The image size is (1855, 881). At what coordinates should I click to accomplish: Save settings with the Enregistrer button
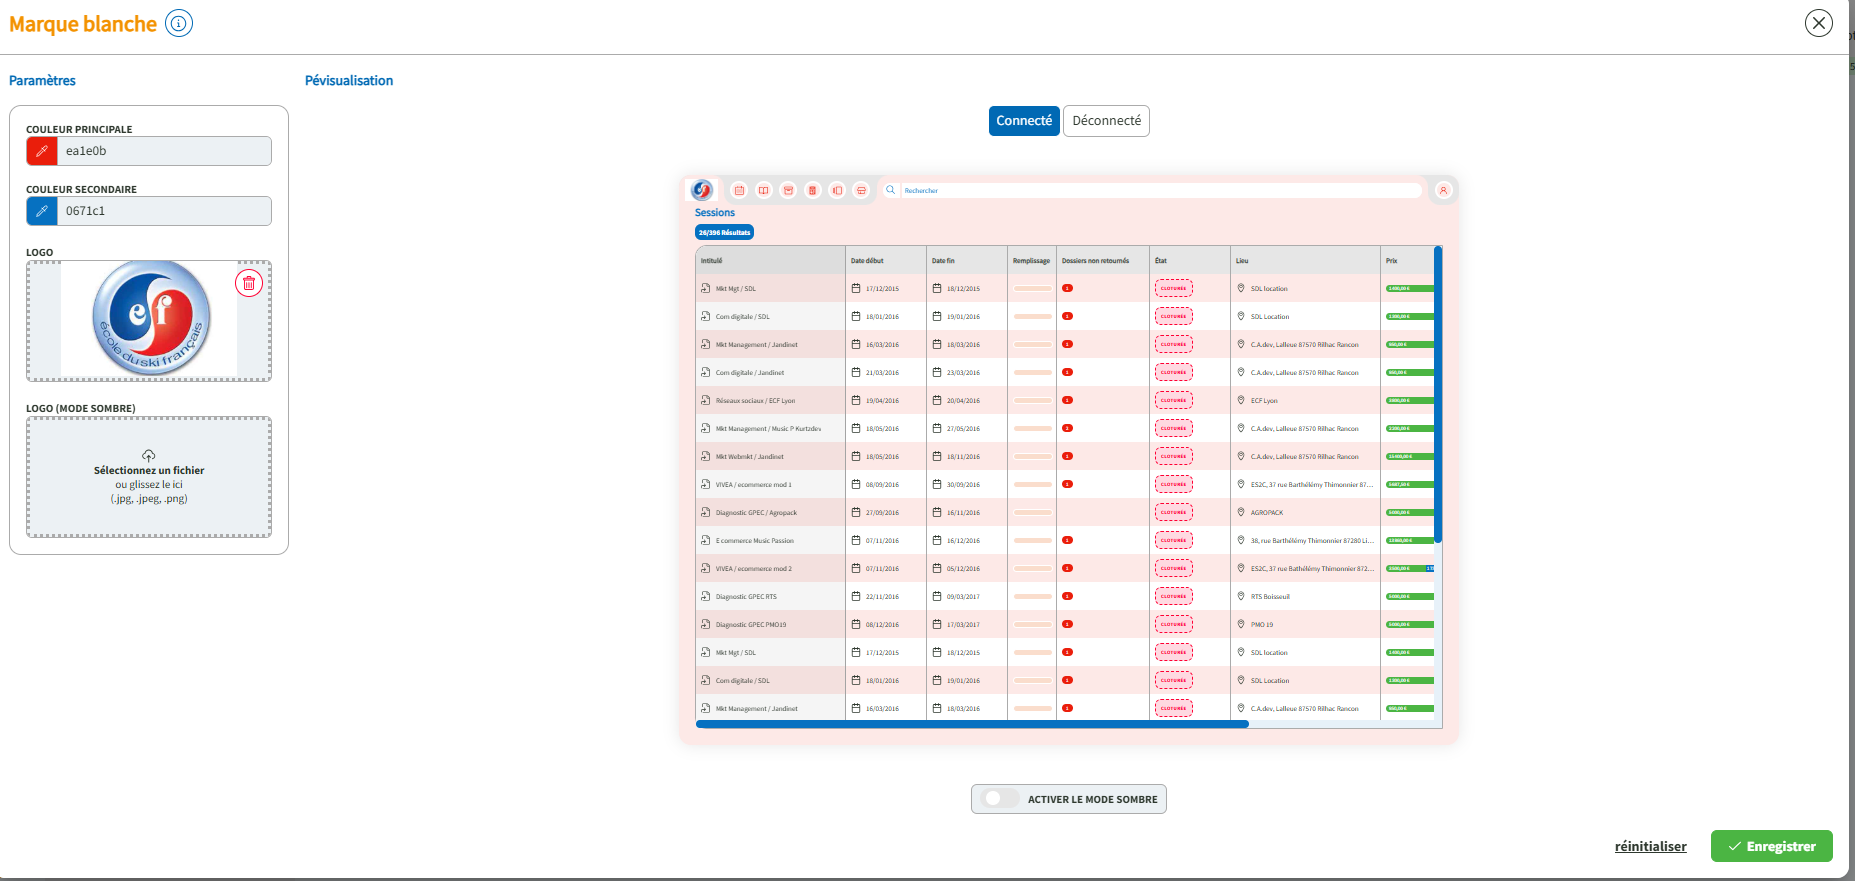click(1771, 846)
